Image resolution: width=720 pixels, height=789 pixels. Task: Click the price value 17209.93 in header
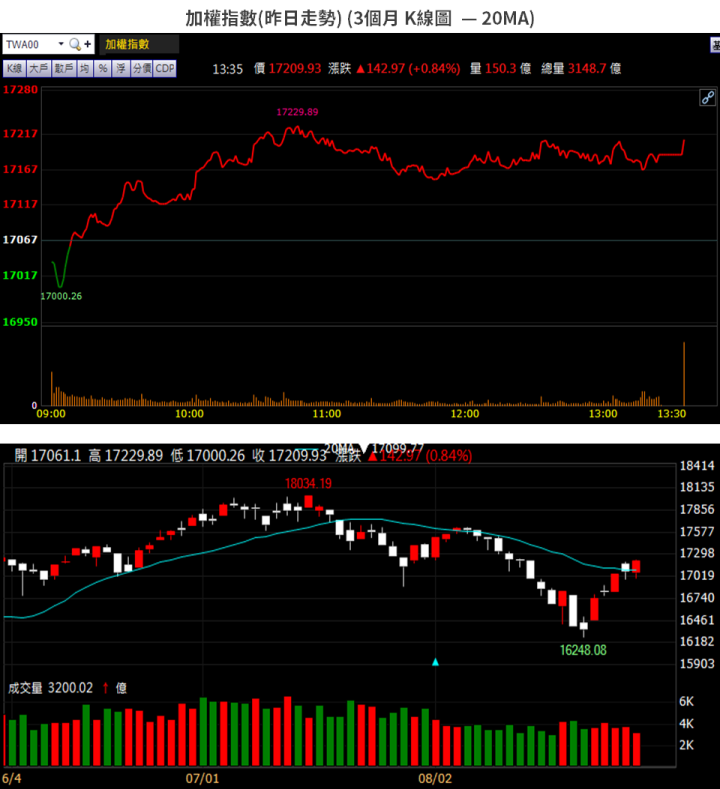coord(295,68)
